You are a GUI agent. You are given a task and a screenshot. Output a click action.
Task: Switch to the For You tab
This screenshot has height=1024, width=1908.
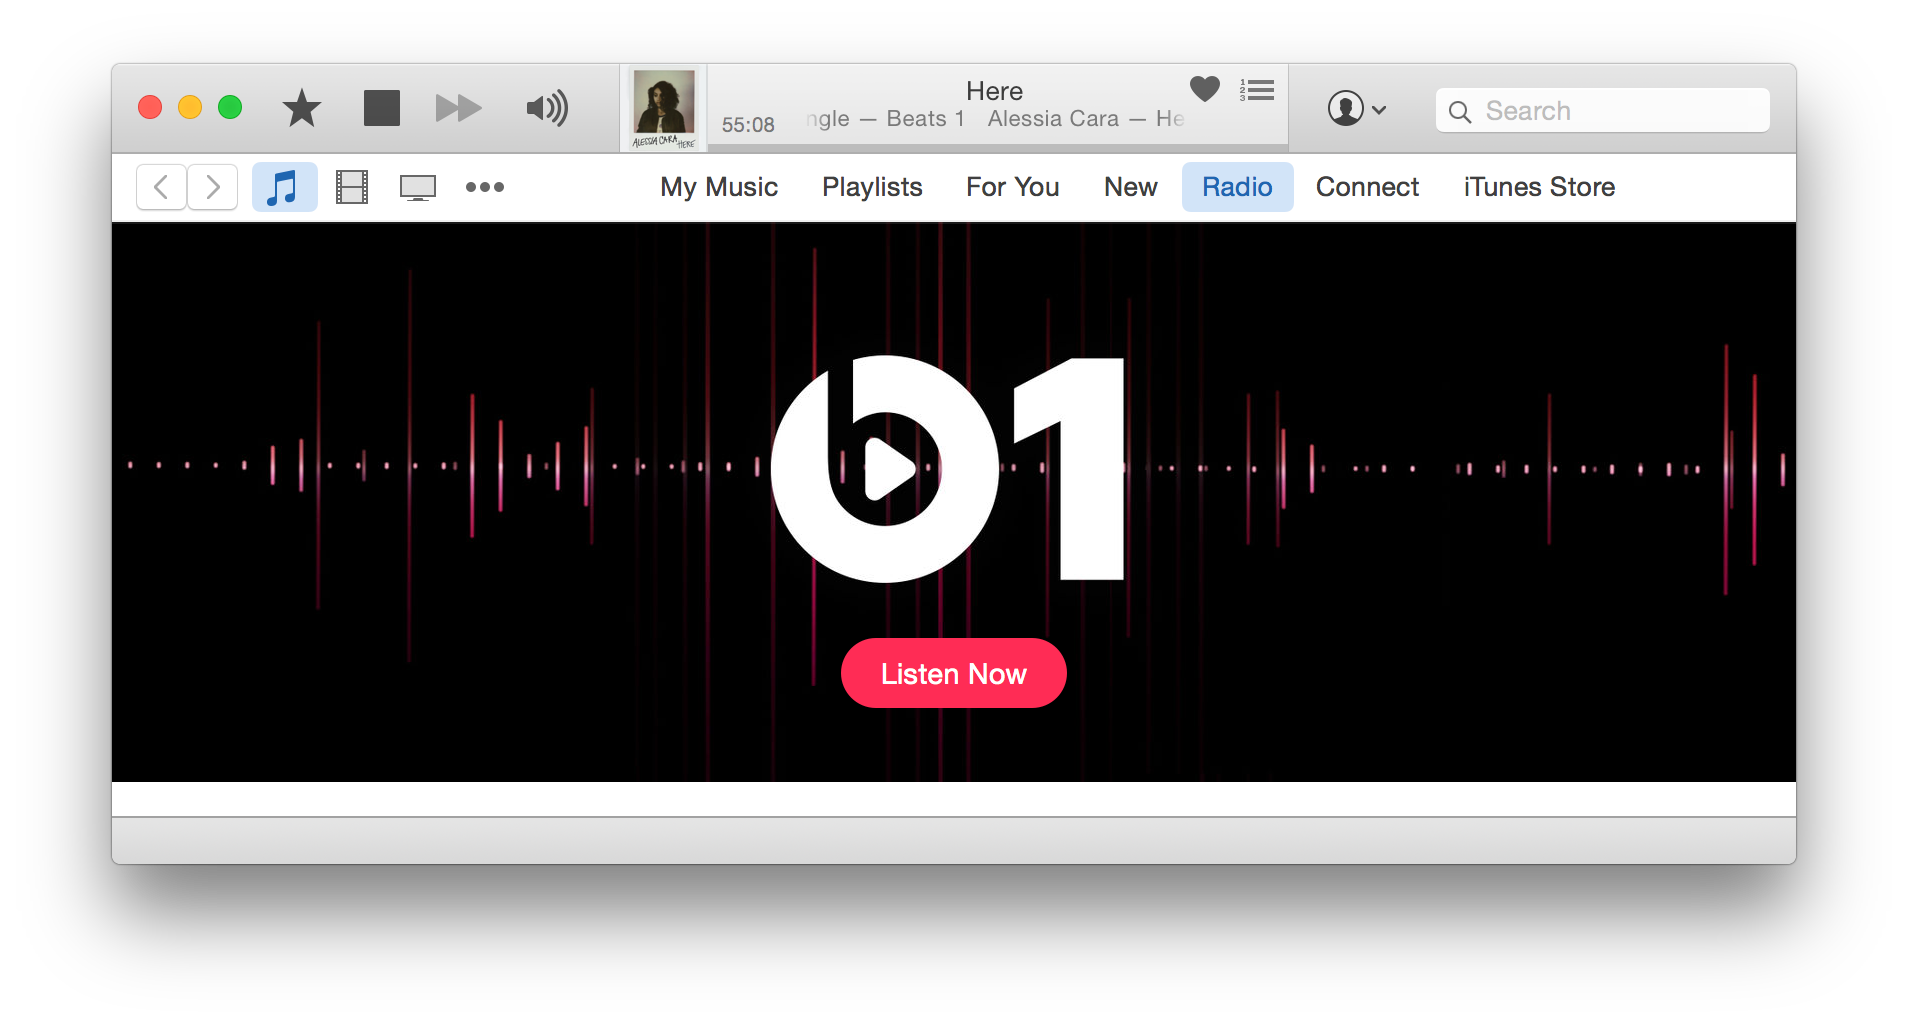coord(1013,187)
